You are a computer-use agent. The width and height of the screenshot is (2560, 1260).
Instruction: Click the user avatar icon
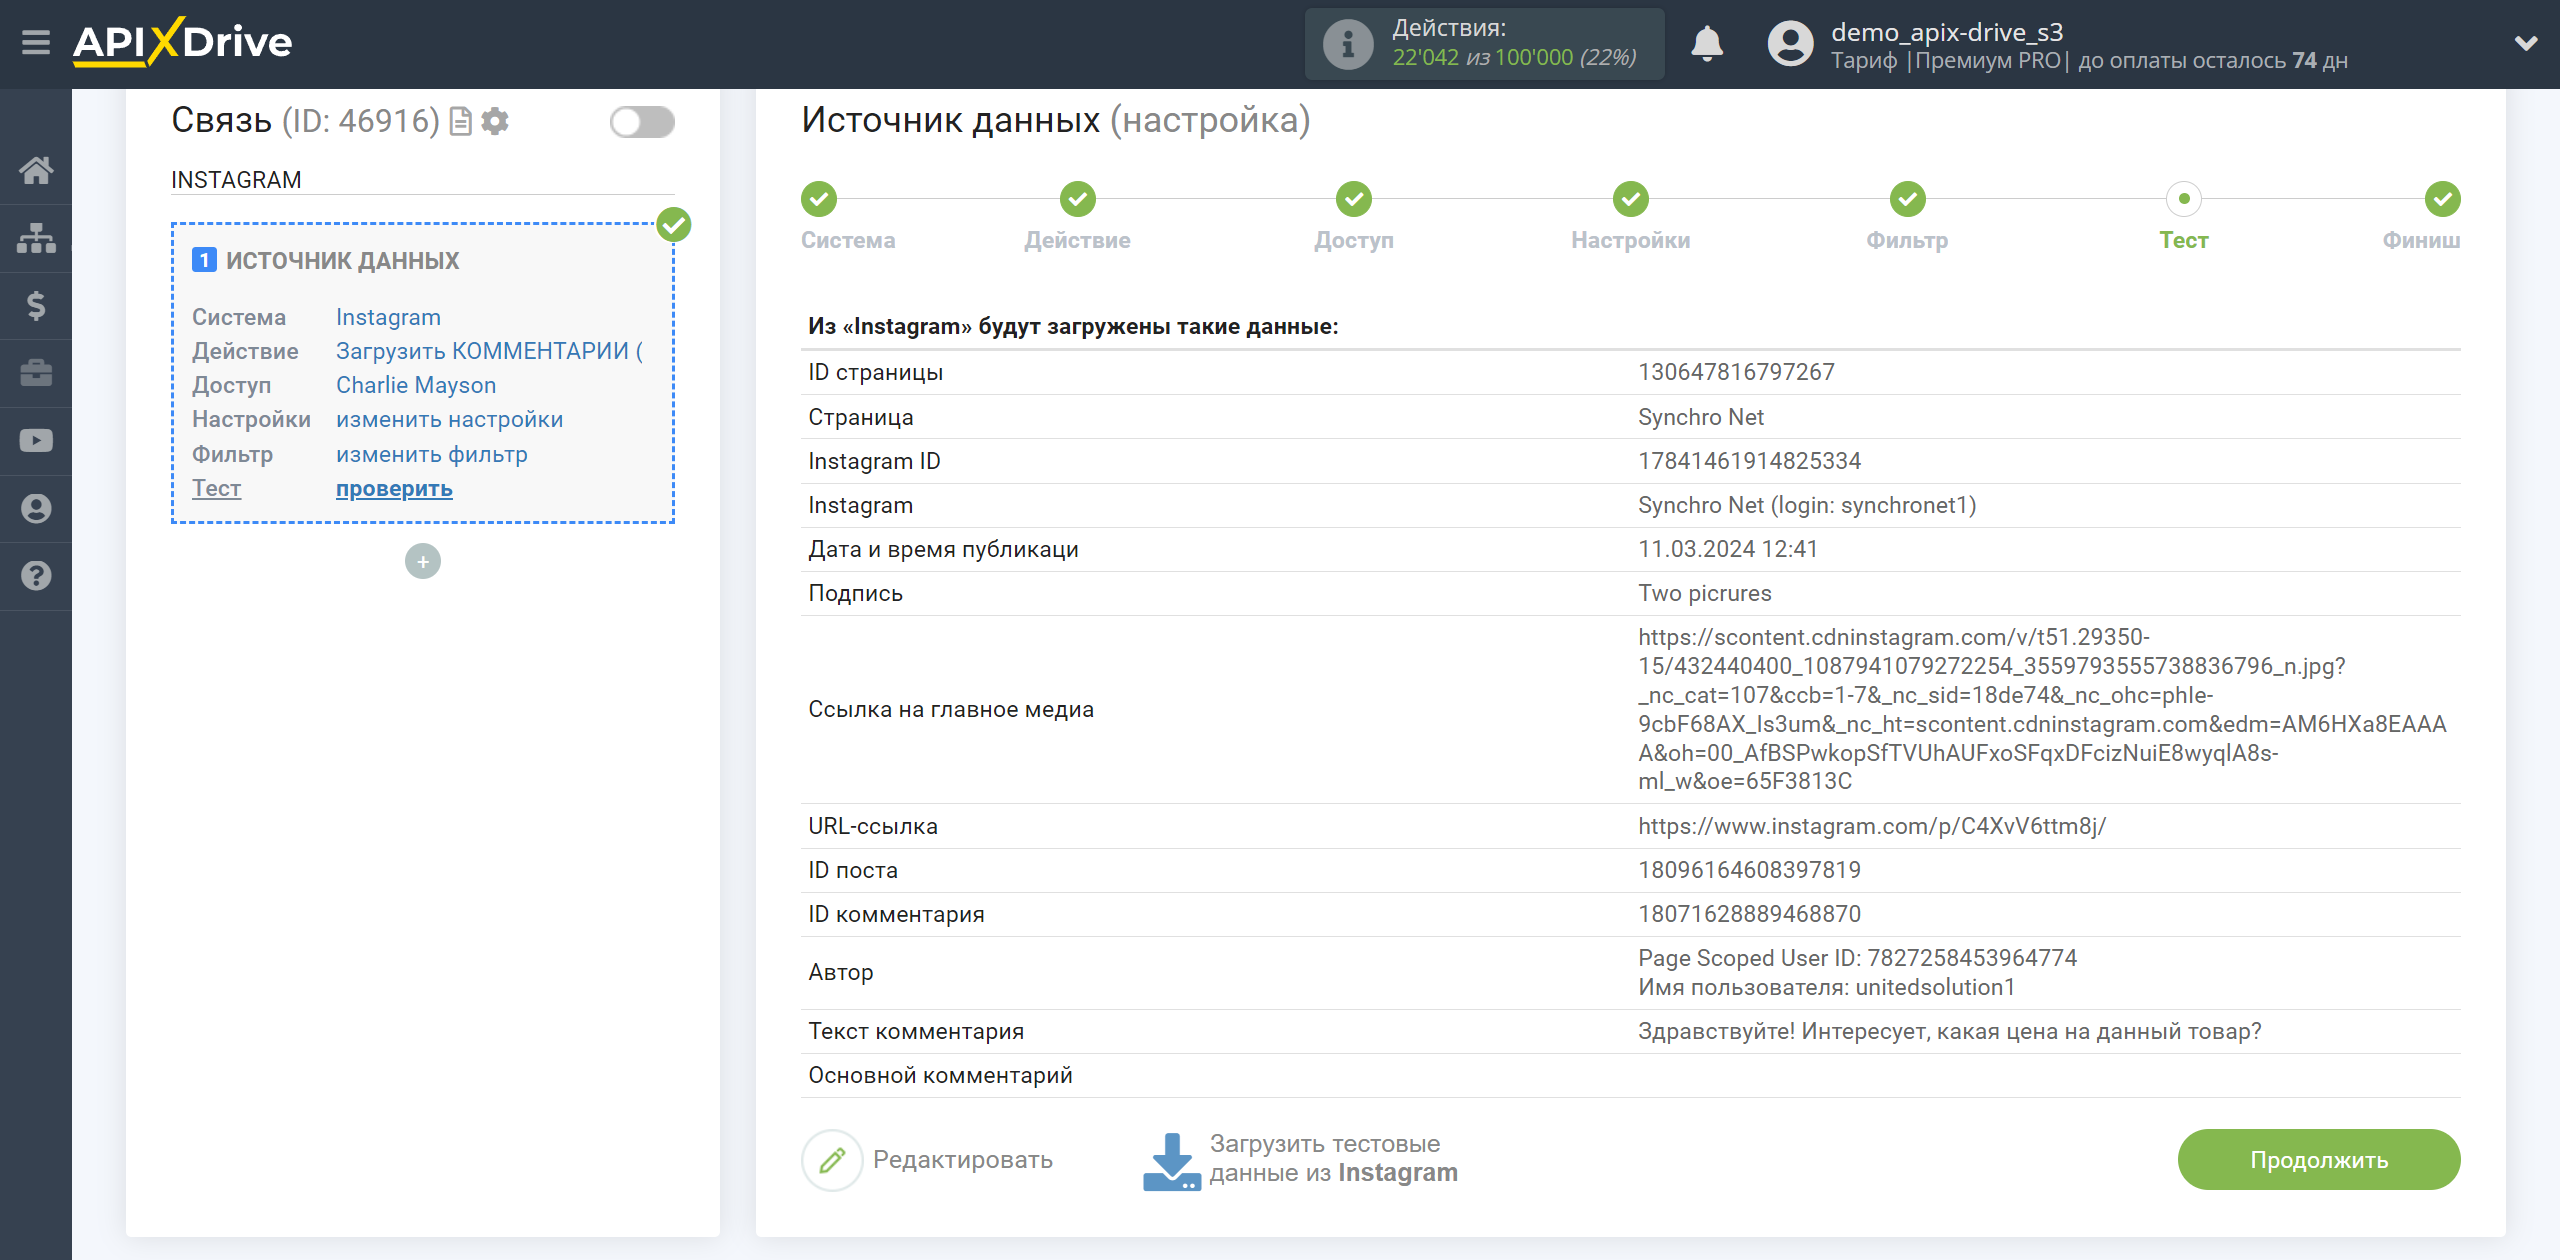click(1790, 44)
